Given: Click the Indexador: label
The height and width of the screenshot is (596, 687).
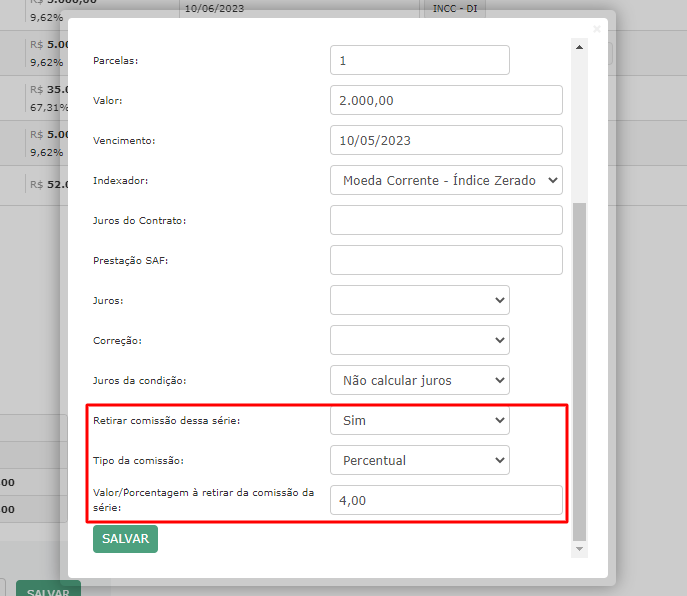Looking at the screenshot, I should (x=120, y=181).
